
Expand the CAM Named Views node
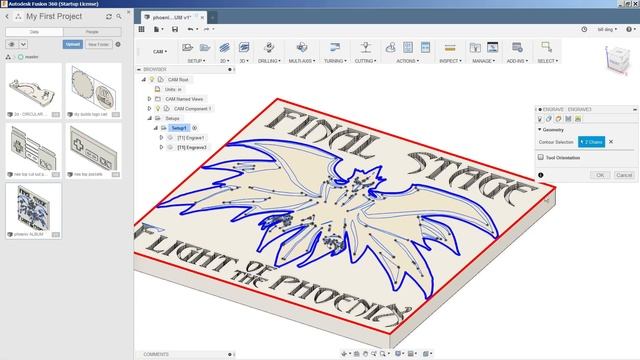pos(149,99)
